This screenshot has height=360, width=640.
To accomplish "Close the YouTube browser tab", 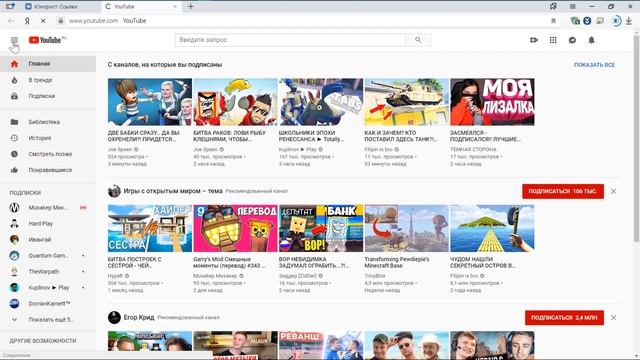I will pyautogui.click(x=175, y=7).
